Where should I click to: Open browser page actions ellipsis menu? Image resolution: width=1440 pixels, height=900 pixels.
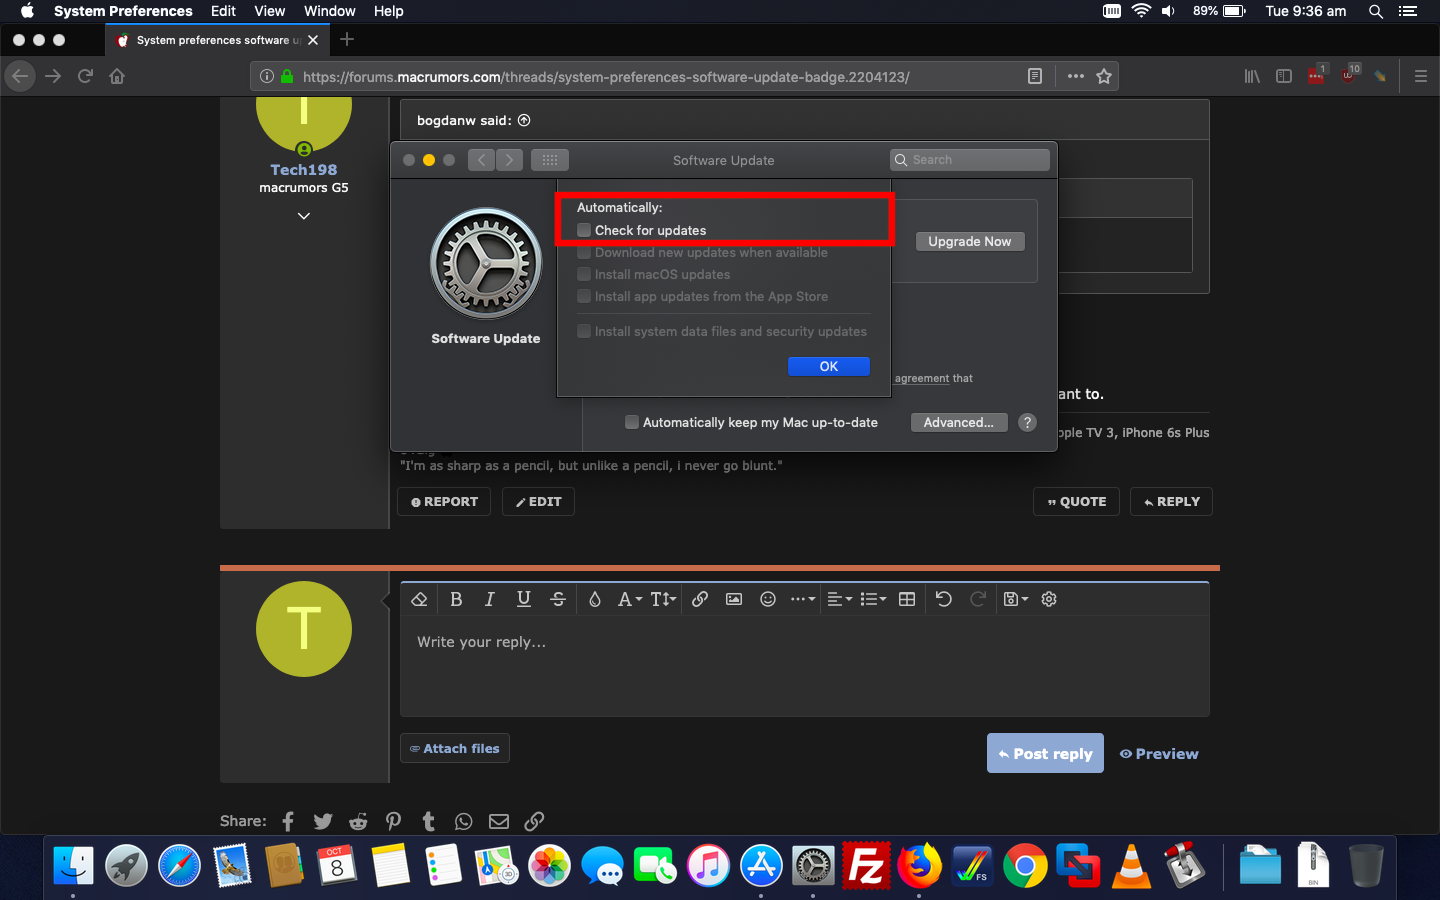1076,76
